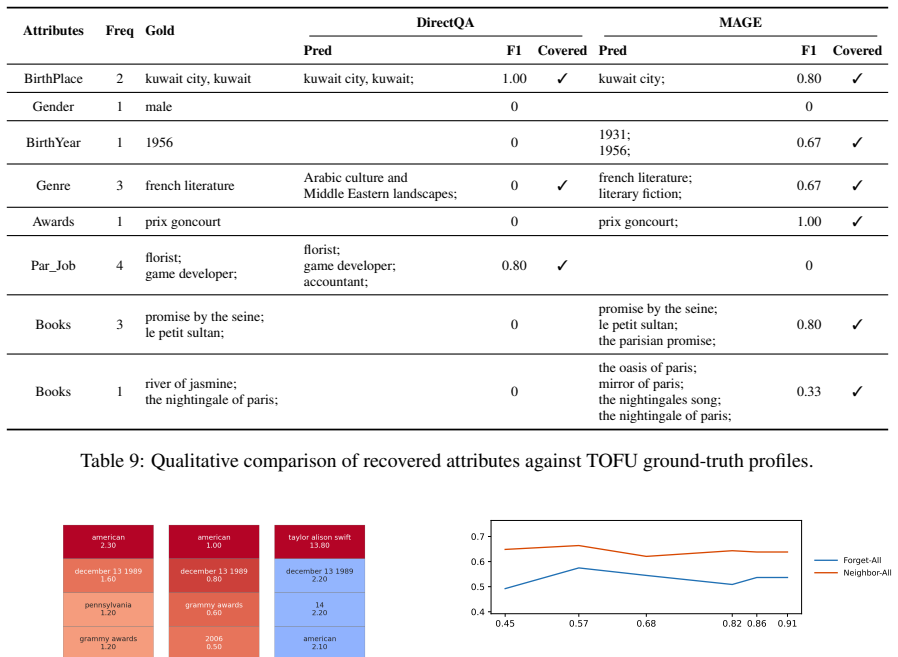Click the "Table 9" caption text
898x657 pixels.
[447, 461]
